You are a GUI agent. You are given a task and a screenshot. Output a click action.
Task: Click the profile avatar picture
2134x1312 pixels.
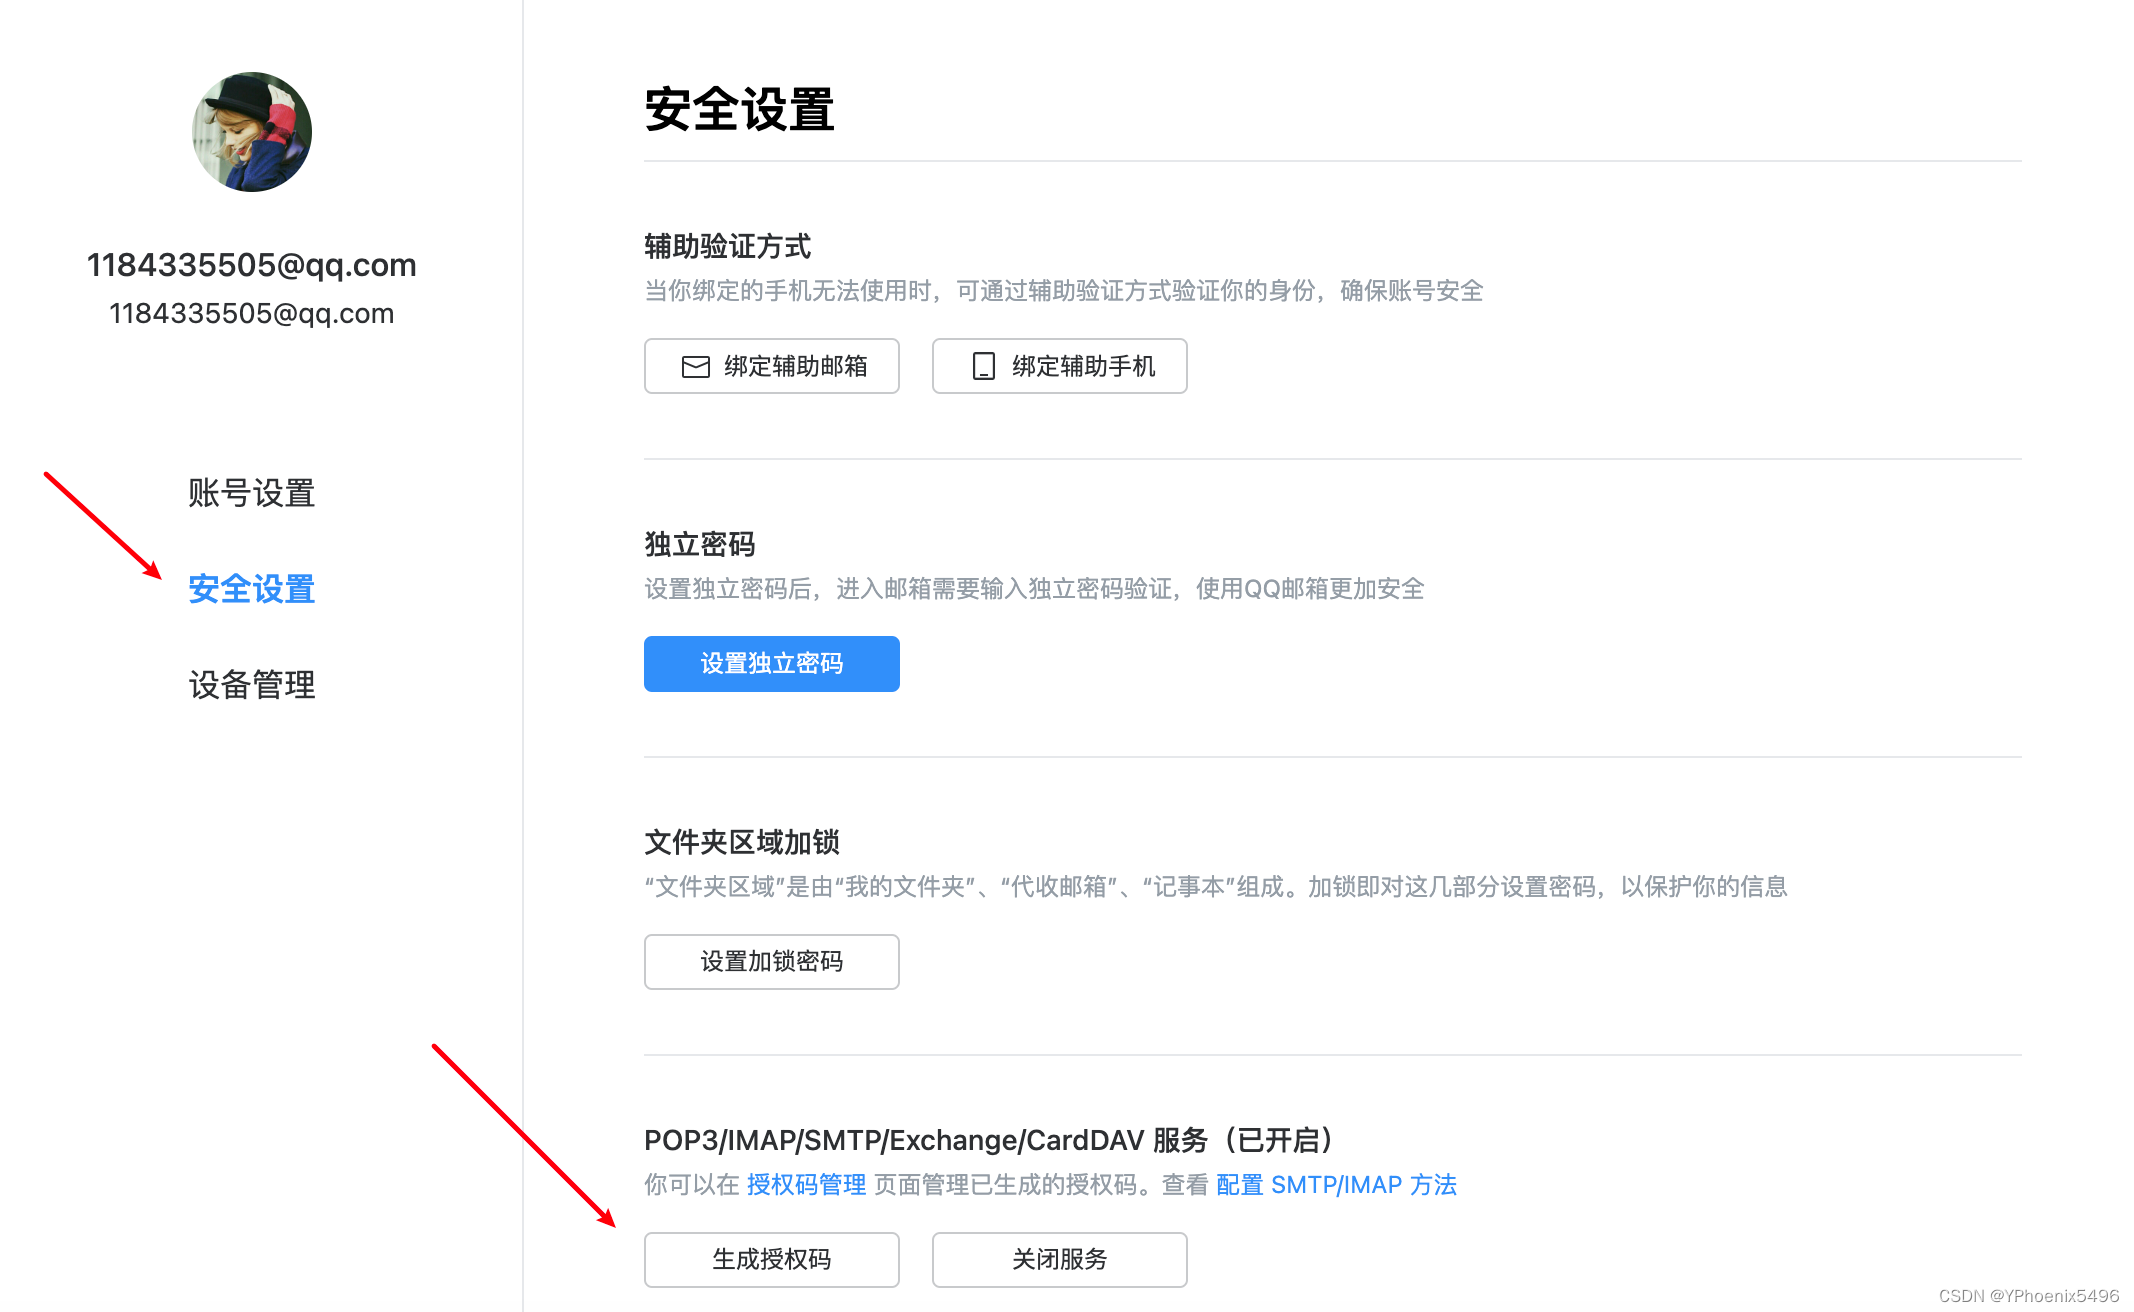click(x=252, y=132)
